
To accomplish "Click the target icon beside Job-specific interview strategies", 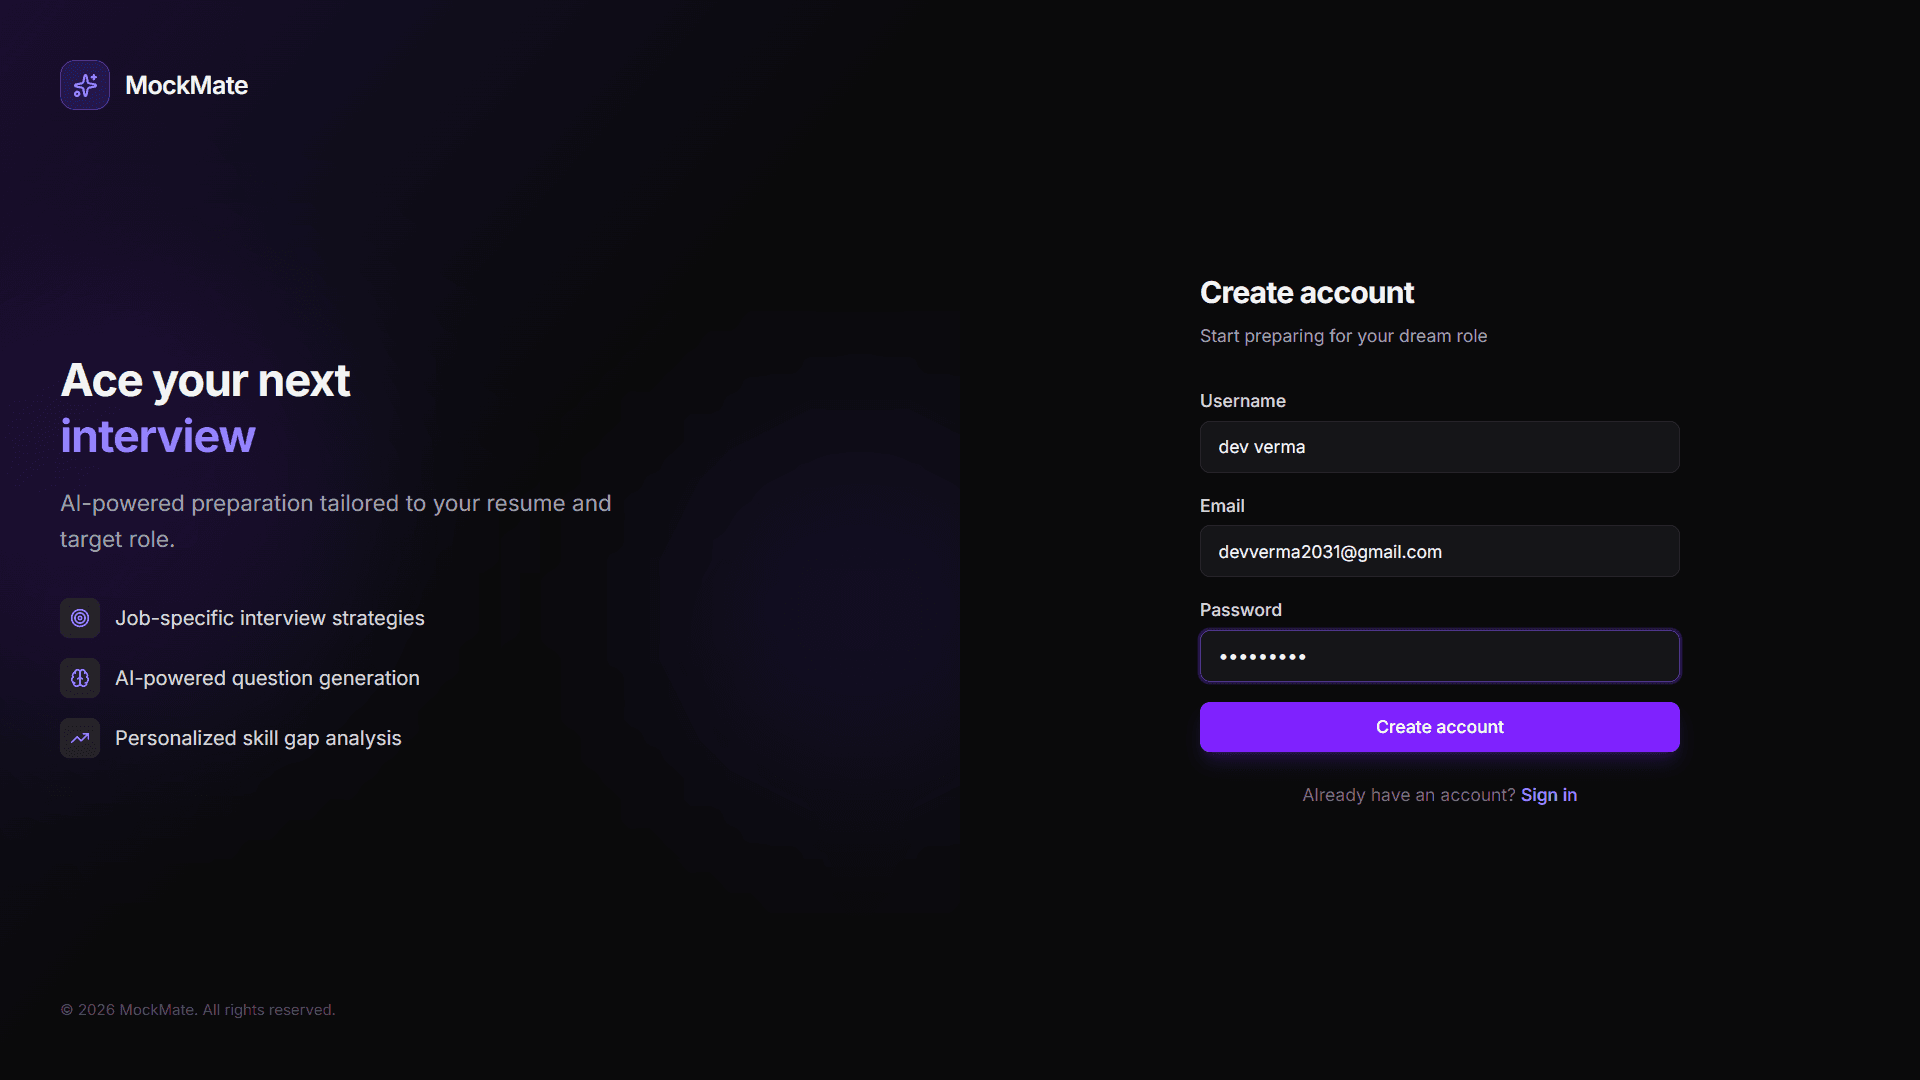I will pyautogui.click(x=80, y=618).
